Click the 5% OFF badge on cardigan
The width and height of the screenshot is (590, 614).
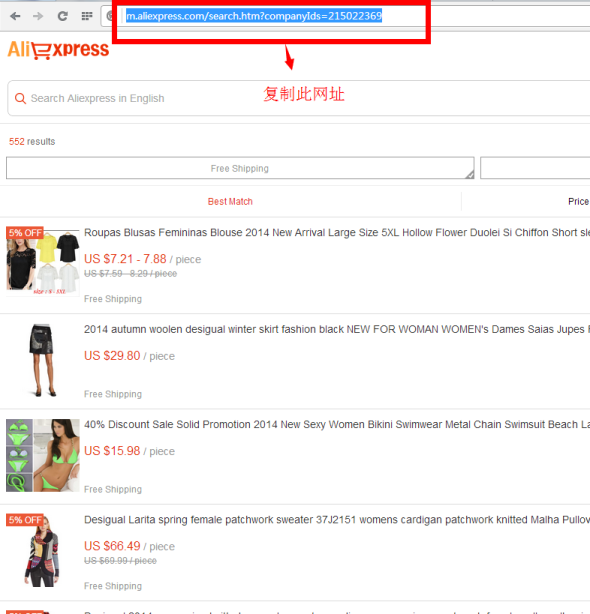[25, 520]
